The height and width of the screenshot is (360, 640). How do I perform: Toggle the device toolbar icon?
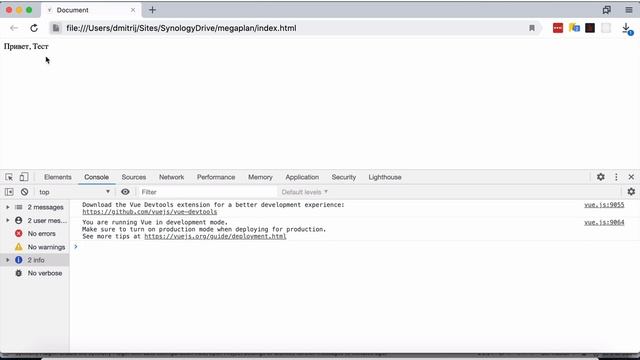click(x=24, y=177)
